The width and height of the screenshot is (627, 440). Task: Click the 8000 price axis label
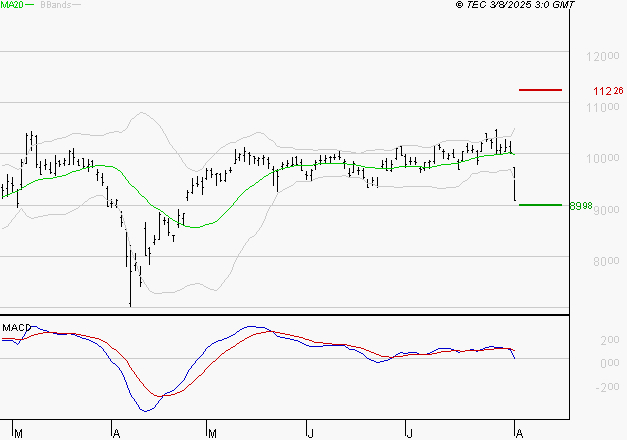pos(606,262)
